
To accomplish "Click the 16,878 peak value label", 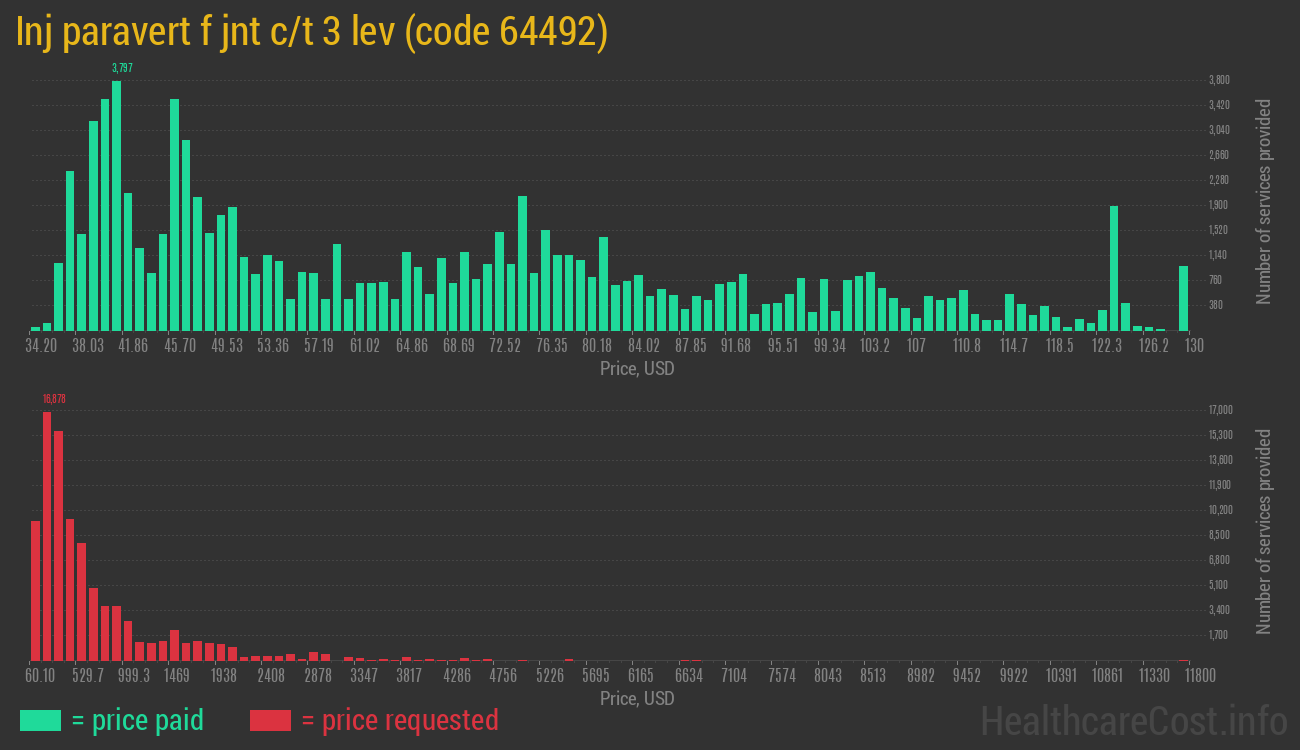I will [54, 399].
